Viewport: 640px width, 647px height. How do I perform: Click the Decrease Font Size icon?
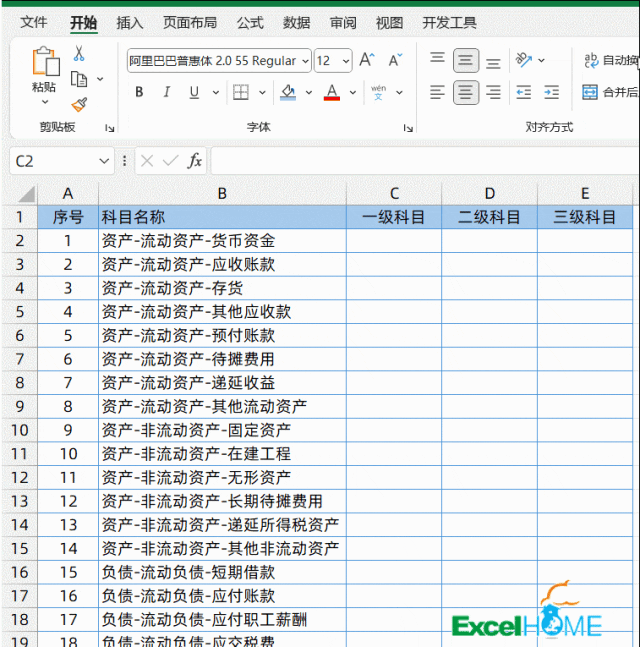pos(395,61)
